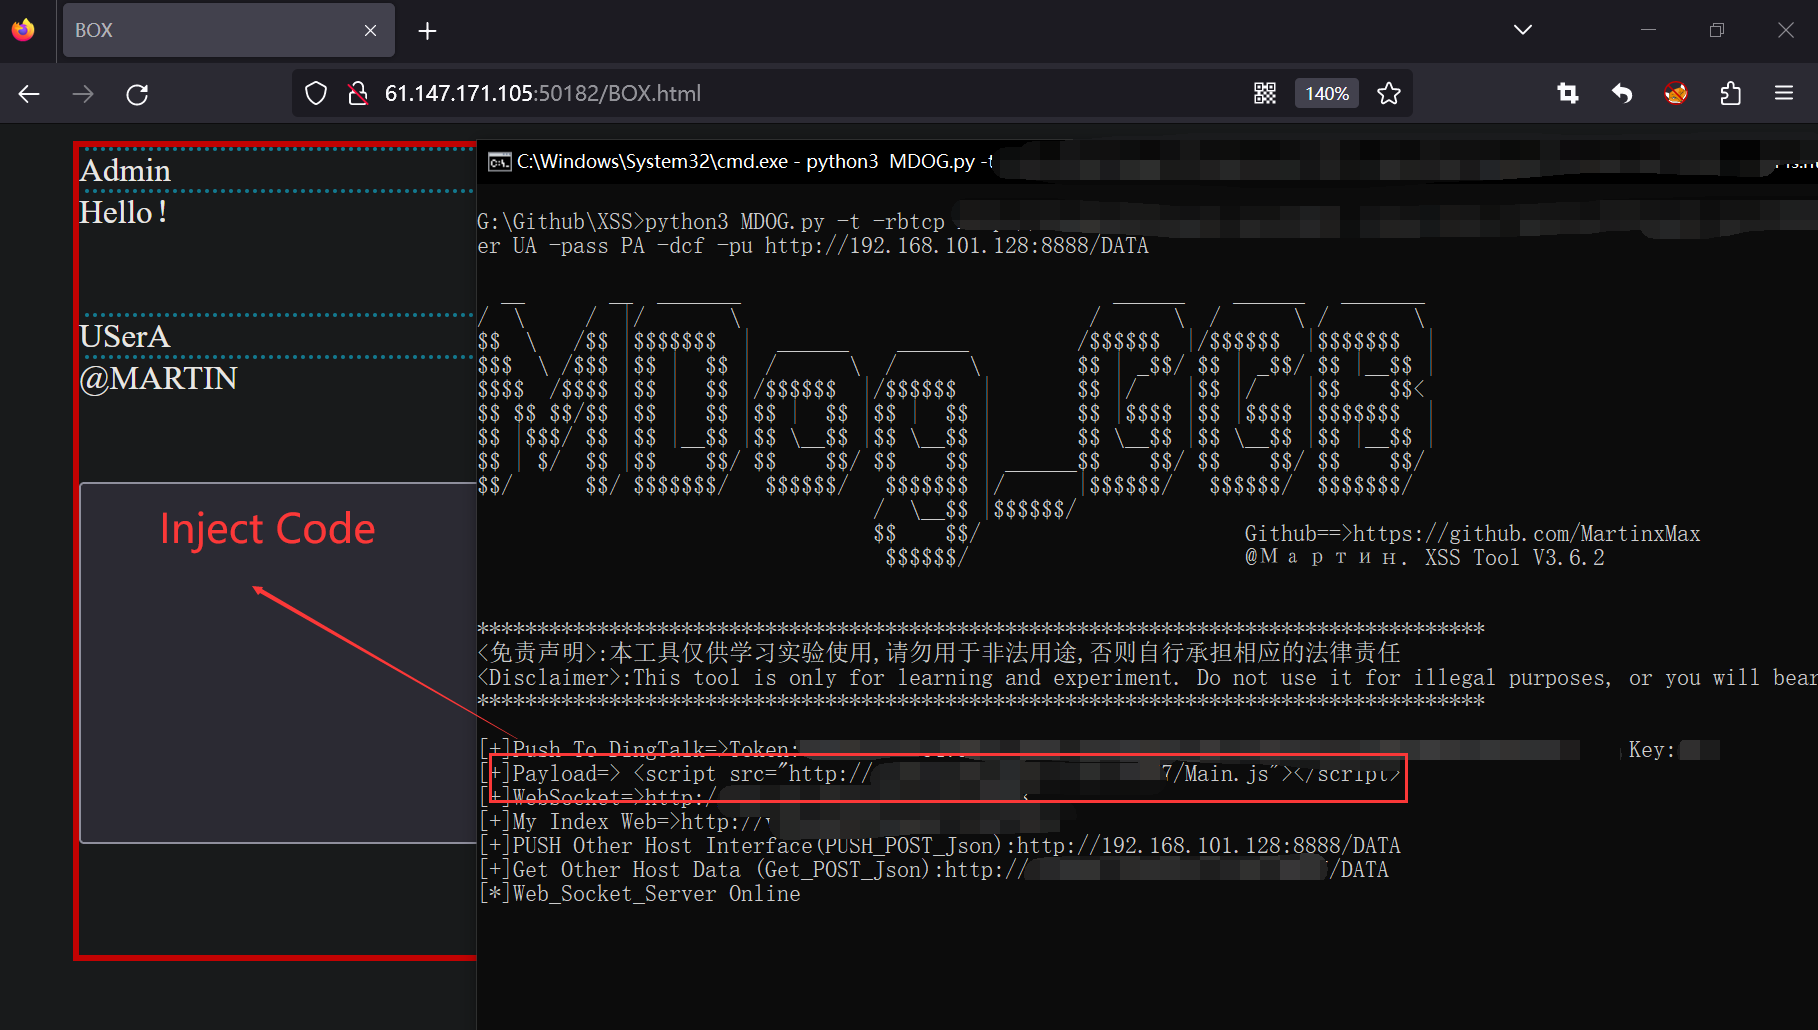Screen dimensions: 1818x1030
Task: Open a new tab
Action: coord(427,31)
